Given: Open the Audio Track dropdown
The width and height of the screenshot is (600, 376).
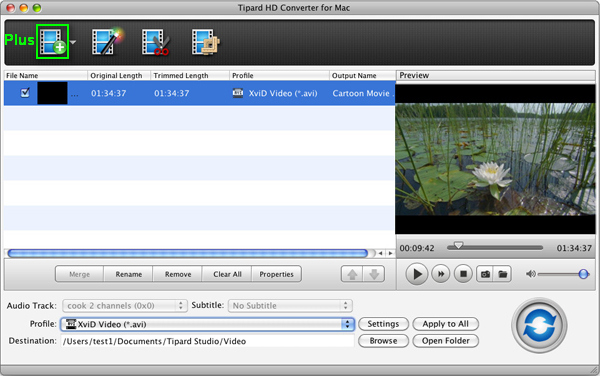Looking at the screenshot, I should (x=125, y=306).
